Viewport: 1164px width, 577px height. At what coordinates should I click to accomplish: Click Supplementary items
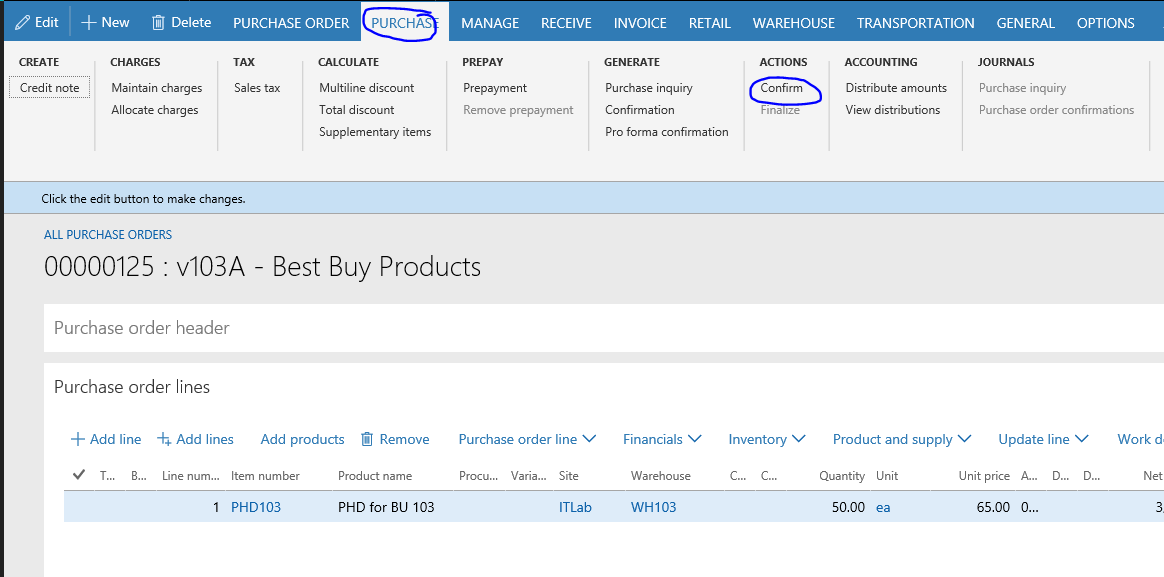pyautogui.click(x=375, y=132)
